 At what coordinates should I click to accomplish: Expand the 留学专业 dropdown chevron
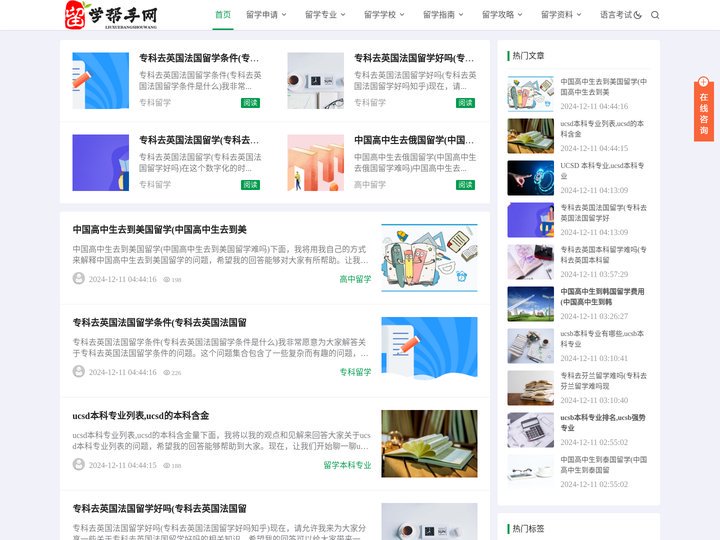click(343, 15)
